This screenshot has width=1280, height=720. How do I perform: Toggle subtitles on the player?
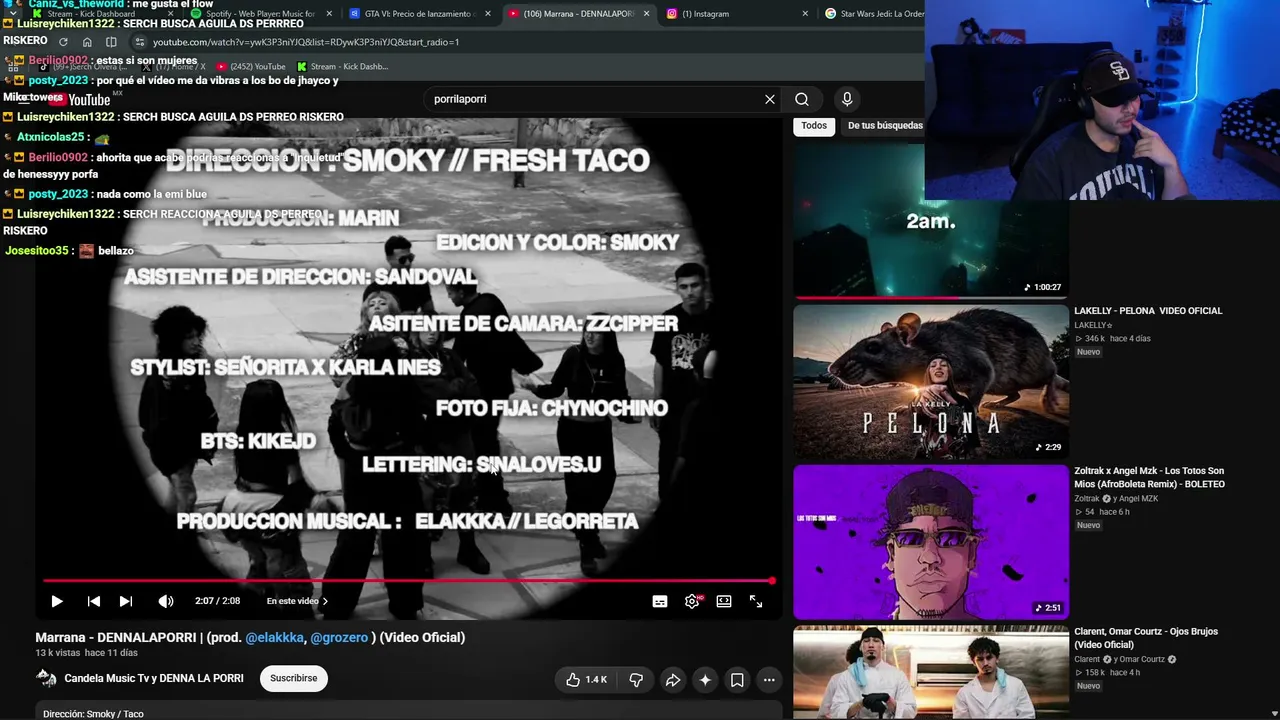[x=660, y=601]
